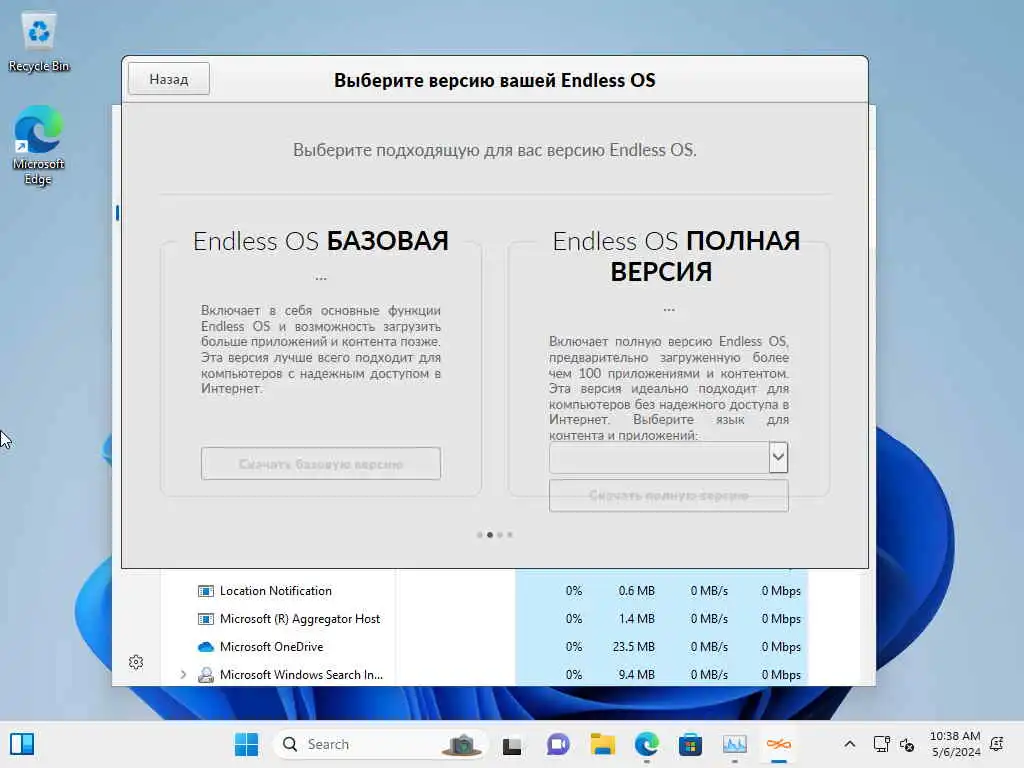Switch to the Endless installer taskbar icon
The image size is (1024, 768).
click(x=778, y=744)
